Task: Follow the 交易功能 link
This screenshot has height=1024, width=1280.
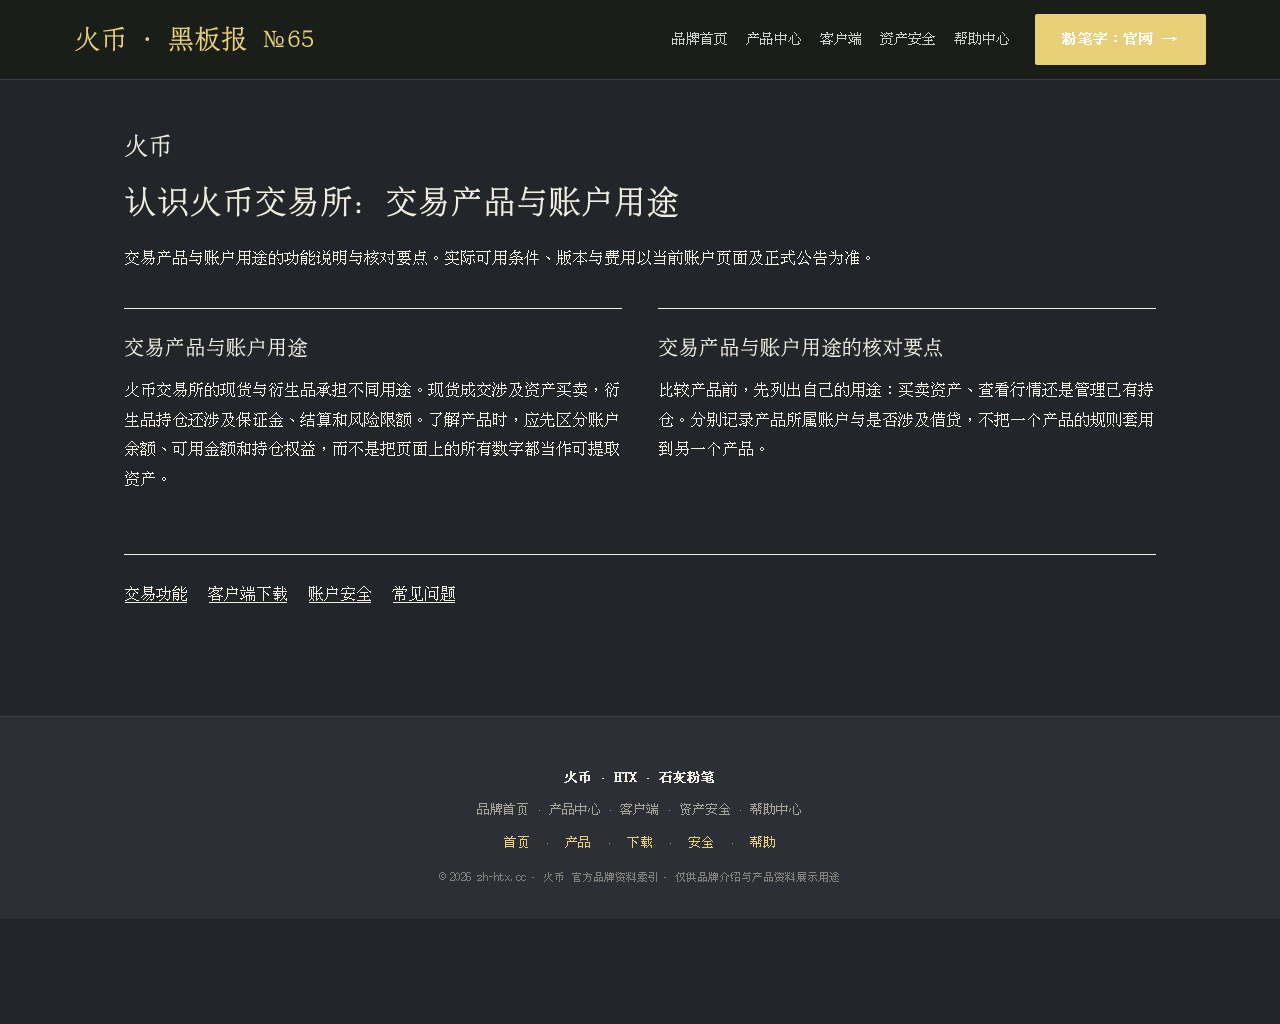Action: [156, 594]
